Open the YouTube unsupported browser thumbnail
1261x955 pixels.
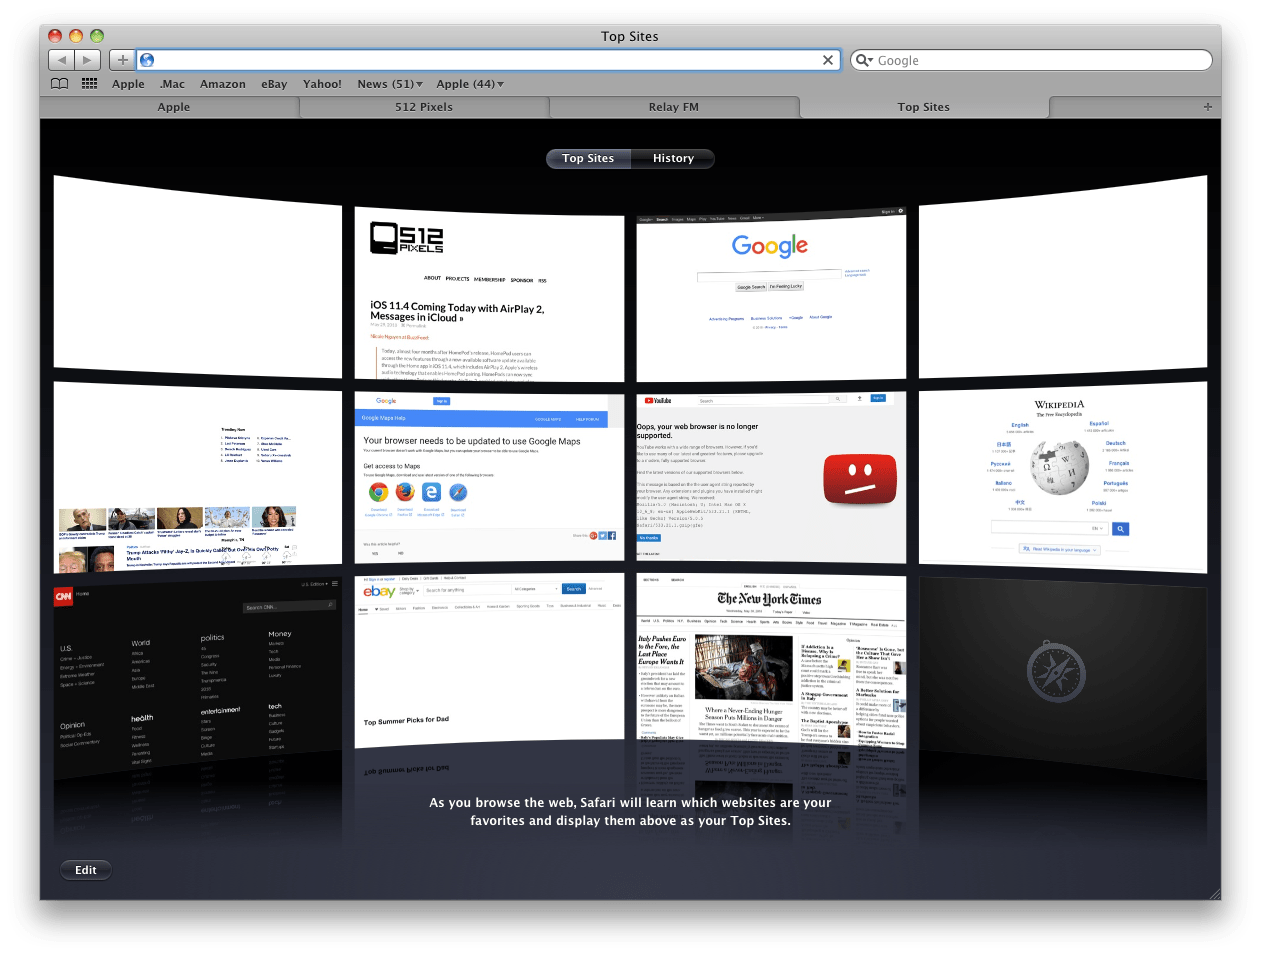[x=771, y=477]
